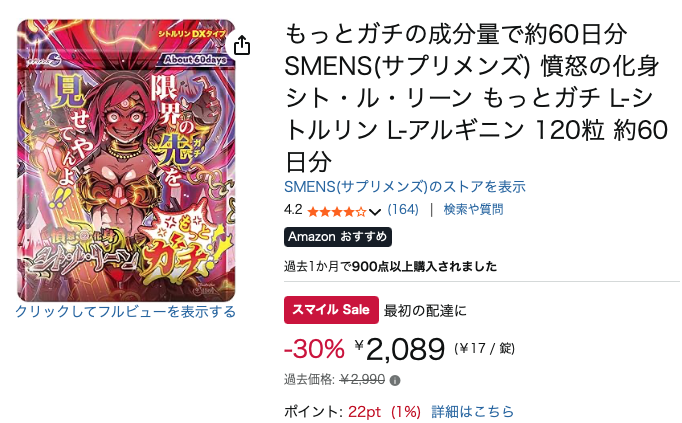The image size is (682, 423).
Task: Click the 4.2 rating number
Action: pos(293,210)
